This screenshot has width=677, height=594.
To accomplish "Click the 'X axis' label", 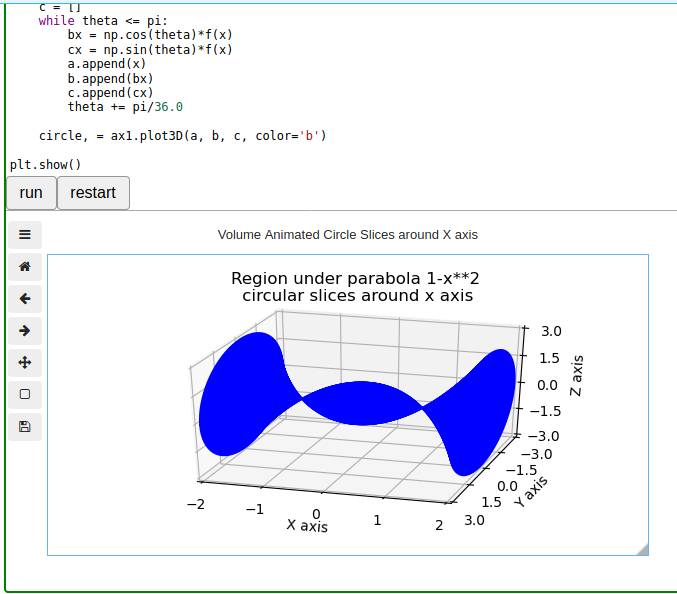I will click(307, 526).
